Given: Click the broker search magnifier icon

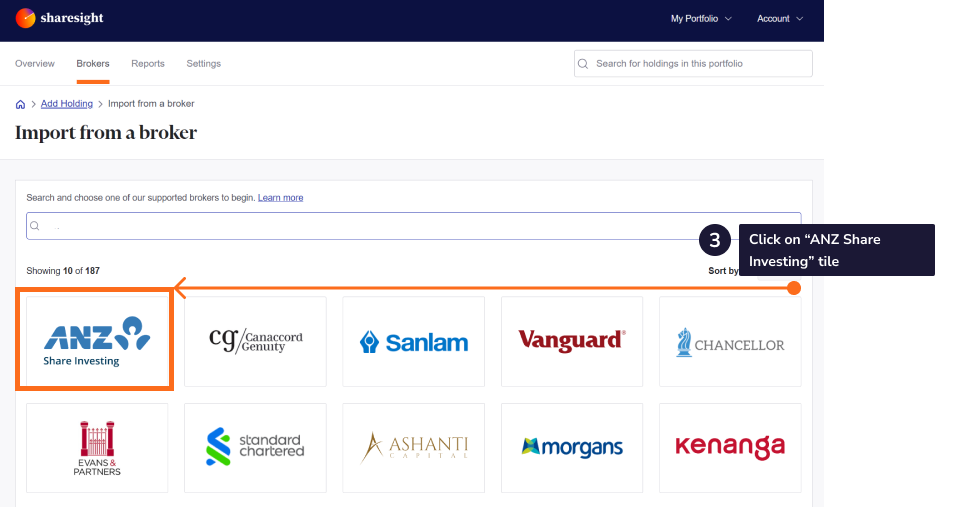Looking at the screenshot, I should coord(35,226).
